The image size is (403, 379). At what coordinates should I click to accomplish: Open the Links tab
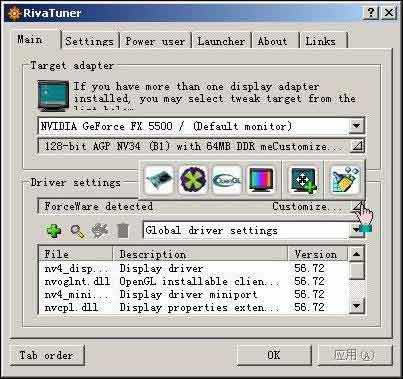pyautogui.click(x=323, y=41)
